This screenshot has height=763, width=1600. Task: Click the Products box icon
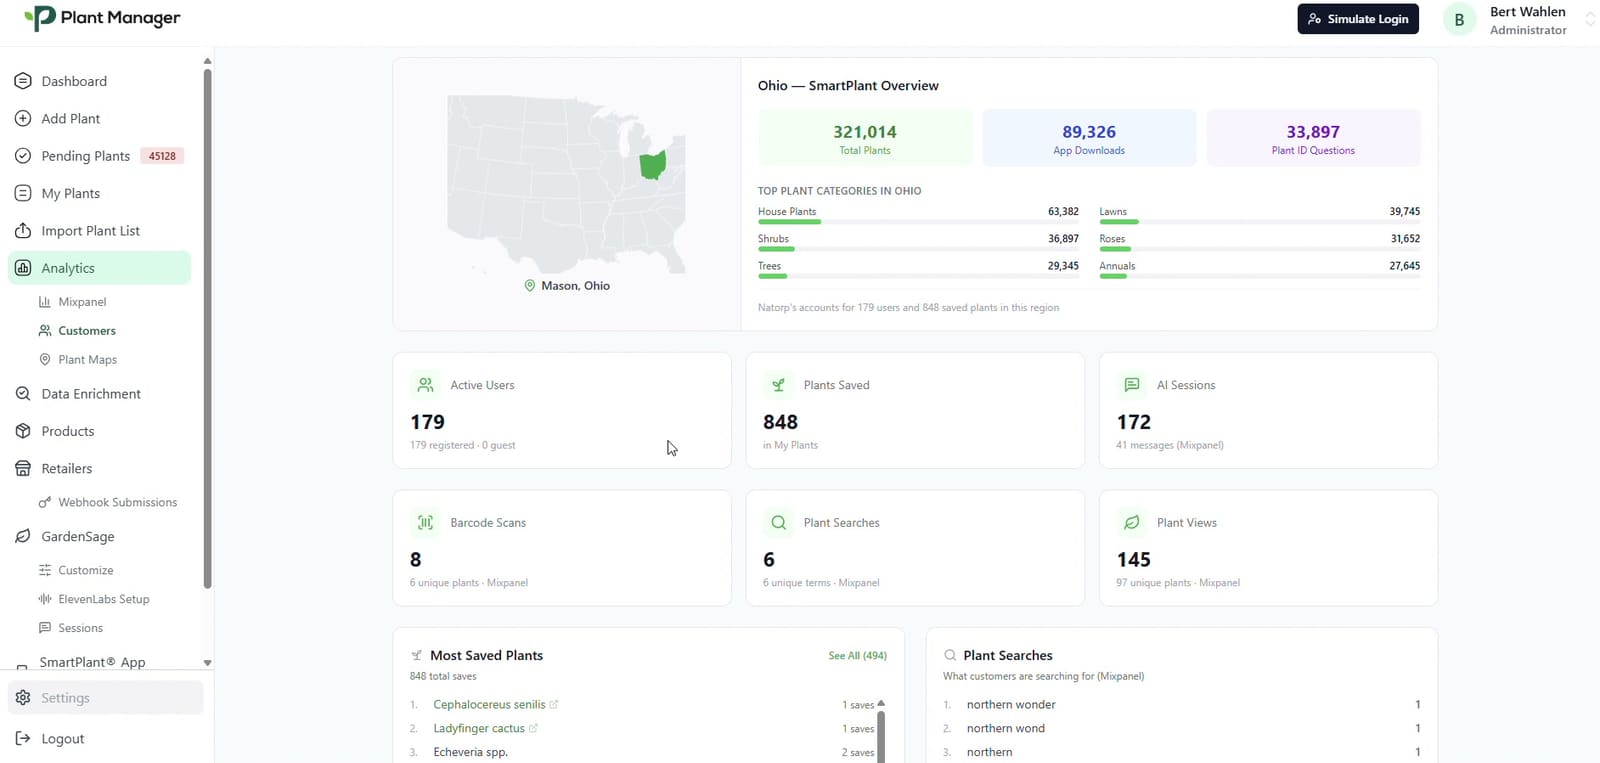coord(23,431)
